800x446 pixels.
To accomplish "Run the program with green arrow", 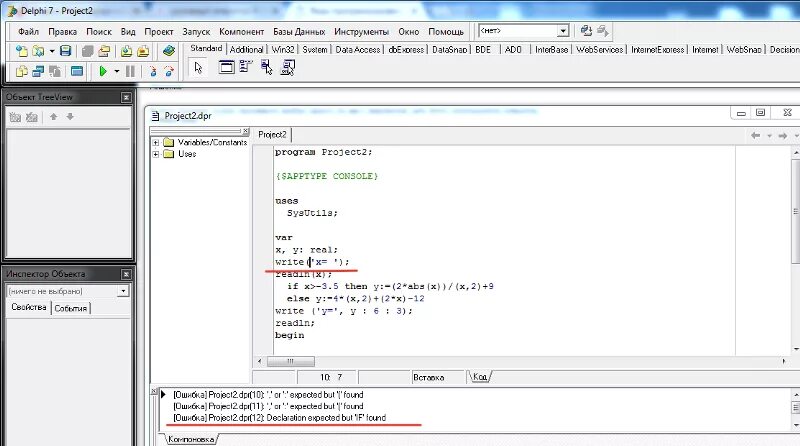I will pos(103,71).
